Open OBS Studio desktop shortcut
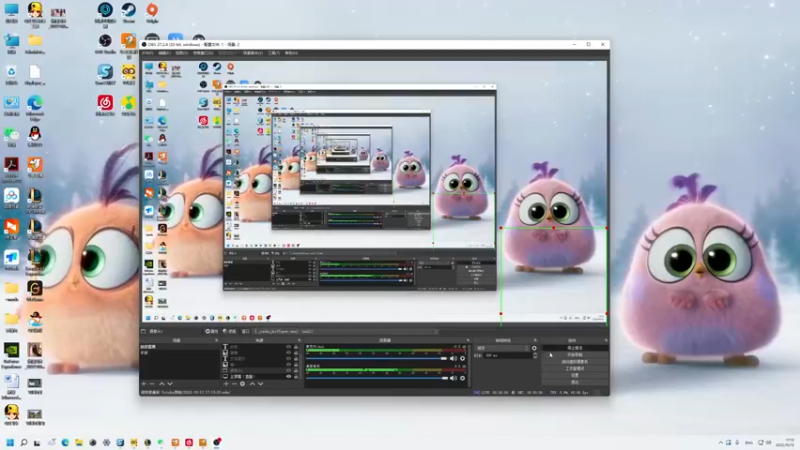 pyautogui.click(x=105, y=44)
